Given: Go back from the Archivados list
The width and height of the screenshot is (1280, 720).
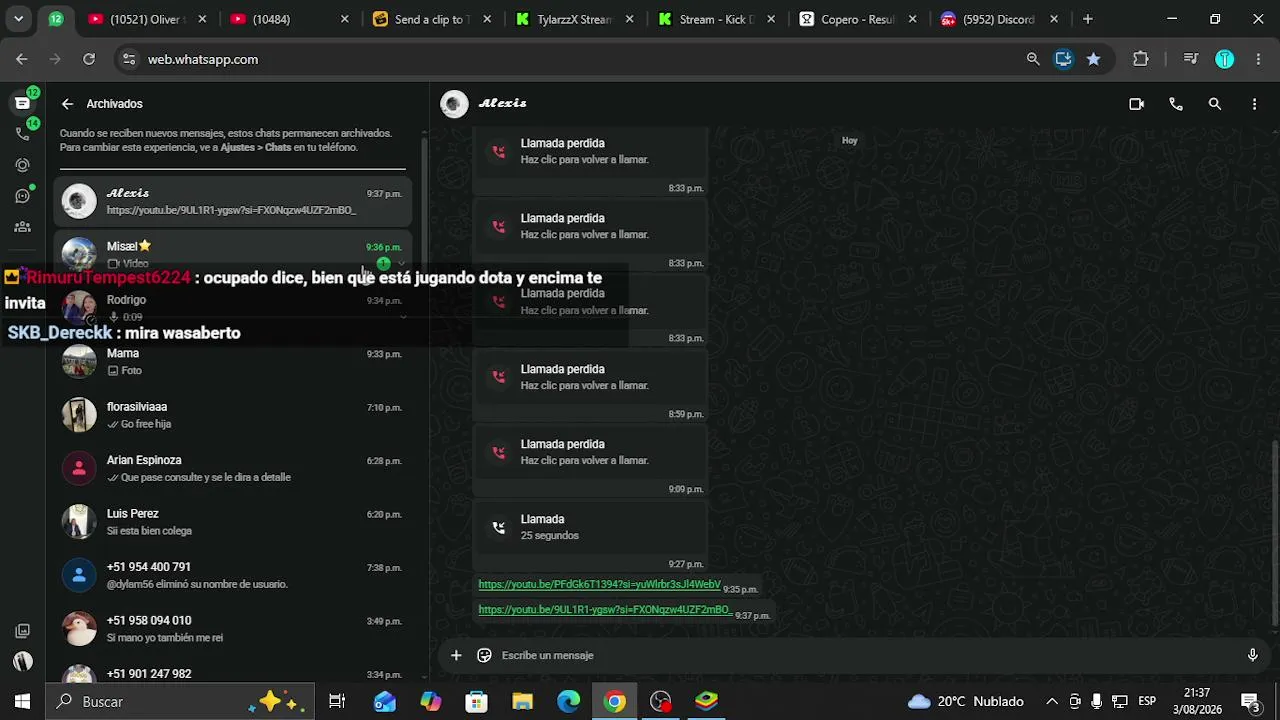Looking at the screenshot, I should 67,104.
